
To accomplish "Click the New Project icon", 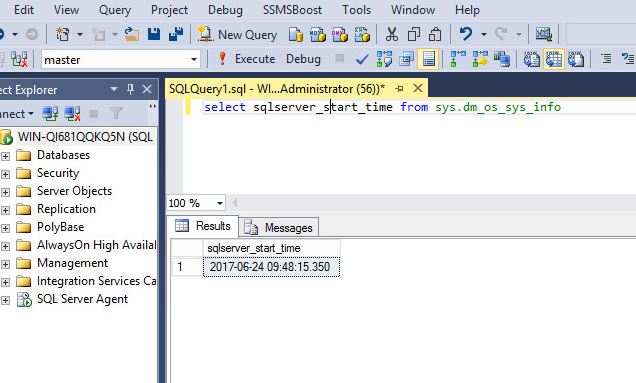I will tap(62, 34).
